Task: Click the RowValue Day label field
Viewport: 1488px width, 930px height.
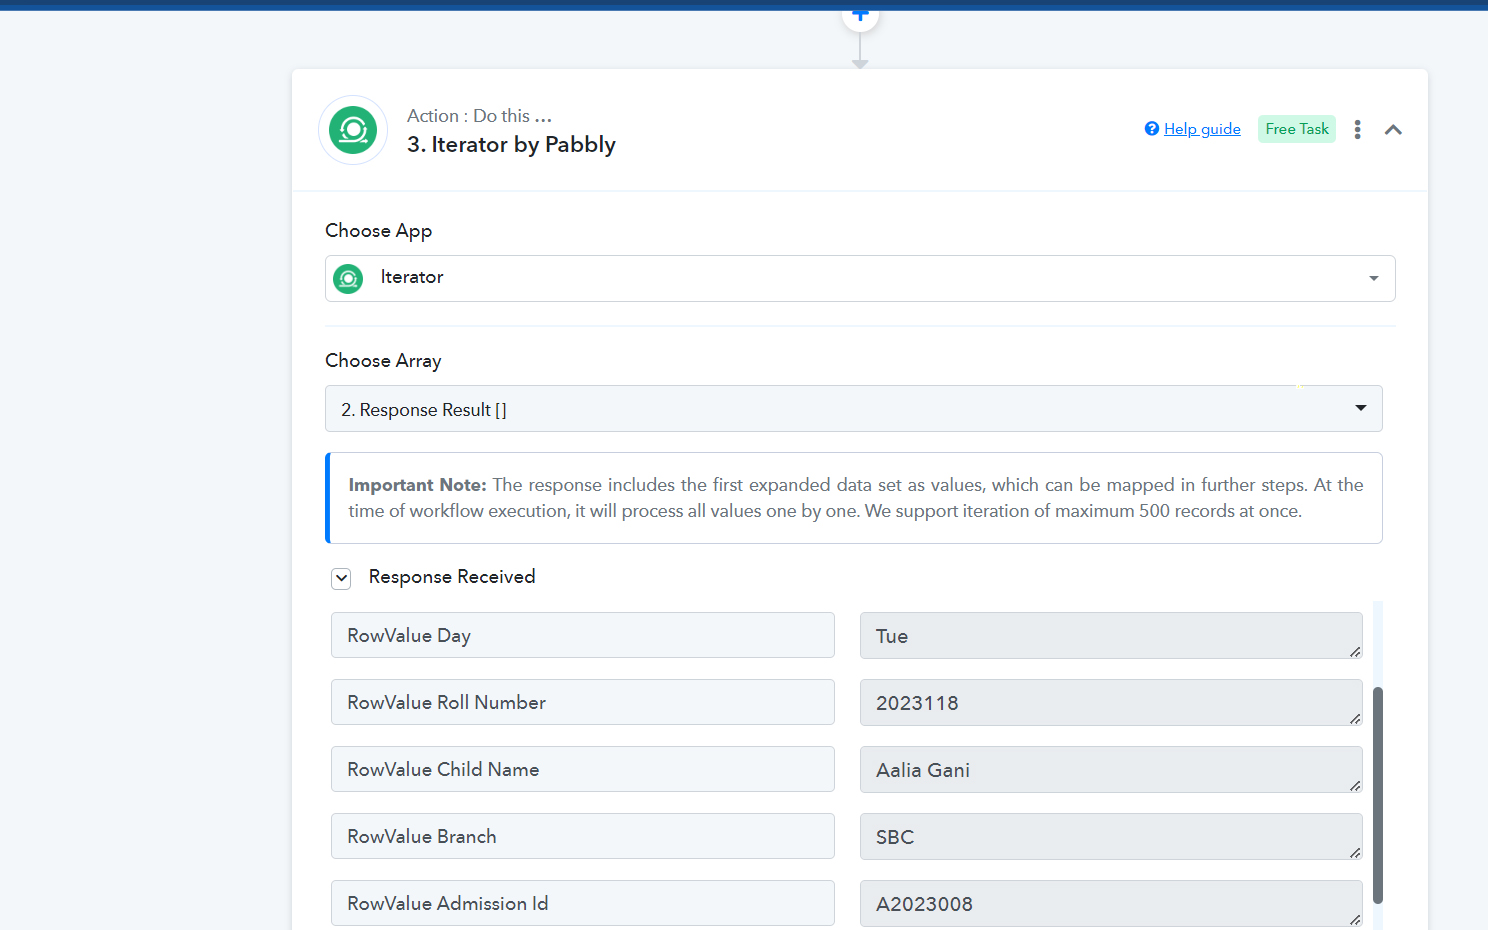Action: coord(583,636)
